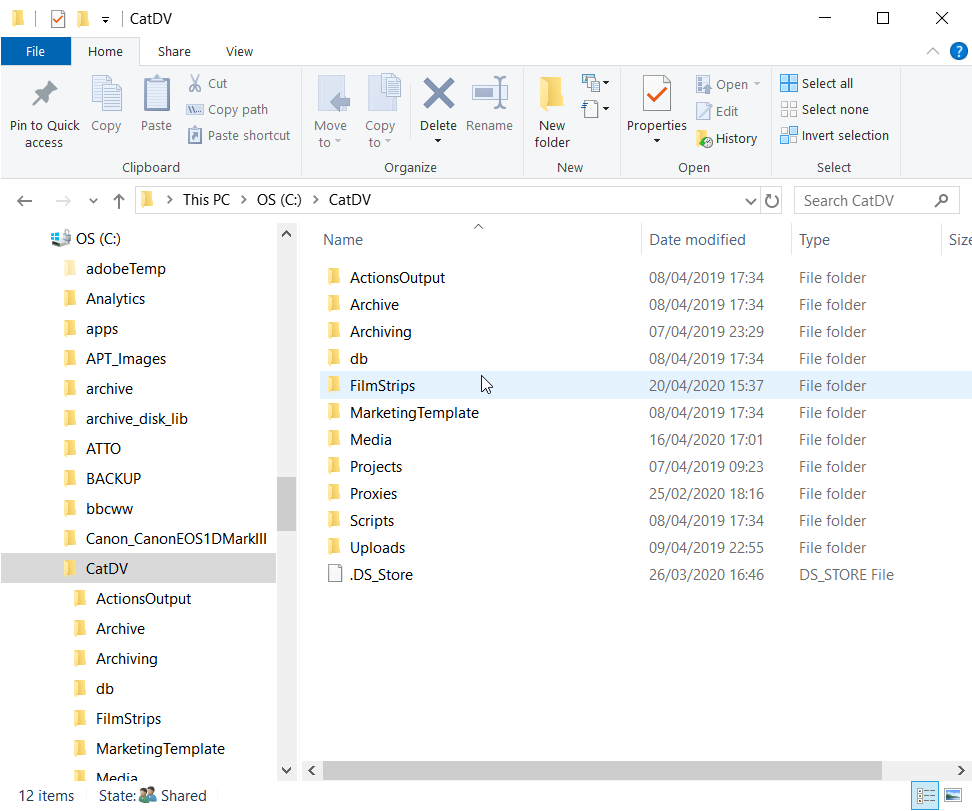Image resolution: width=972 pixels, height=811 pixels.
Task: Select the MarketingTemplate folder in file list
Action: (414, 413)
